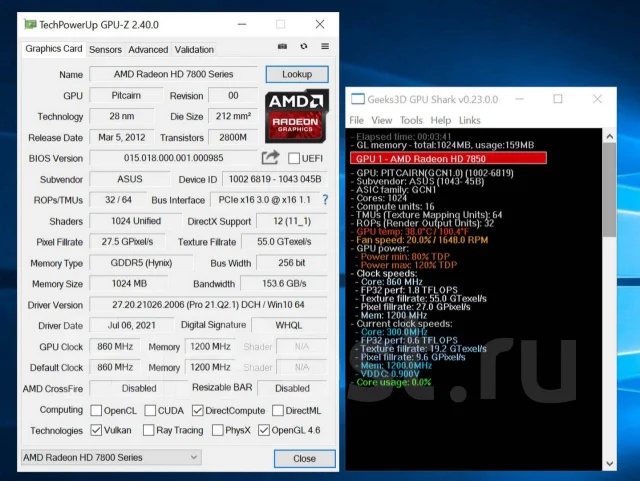Click the AMD Radeon Graphics logo
Screen dimensions: 640x481
(x=297, y=116)
